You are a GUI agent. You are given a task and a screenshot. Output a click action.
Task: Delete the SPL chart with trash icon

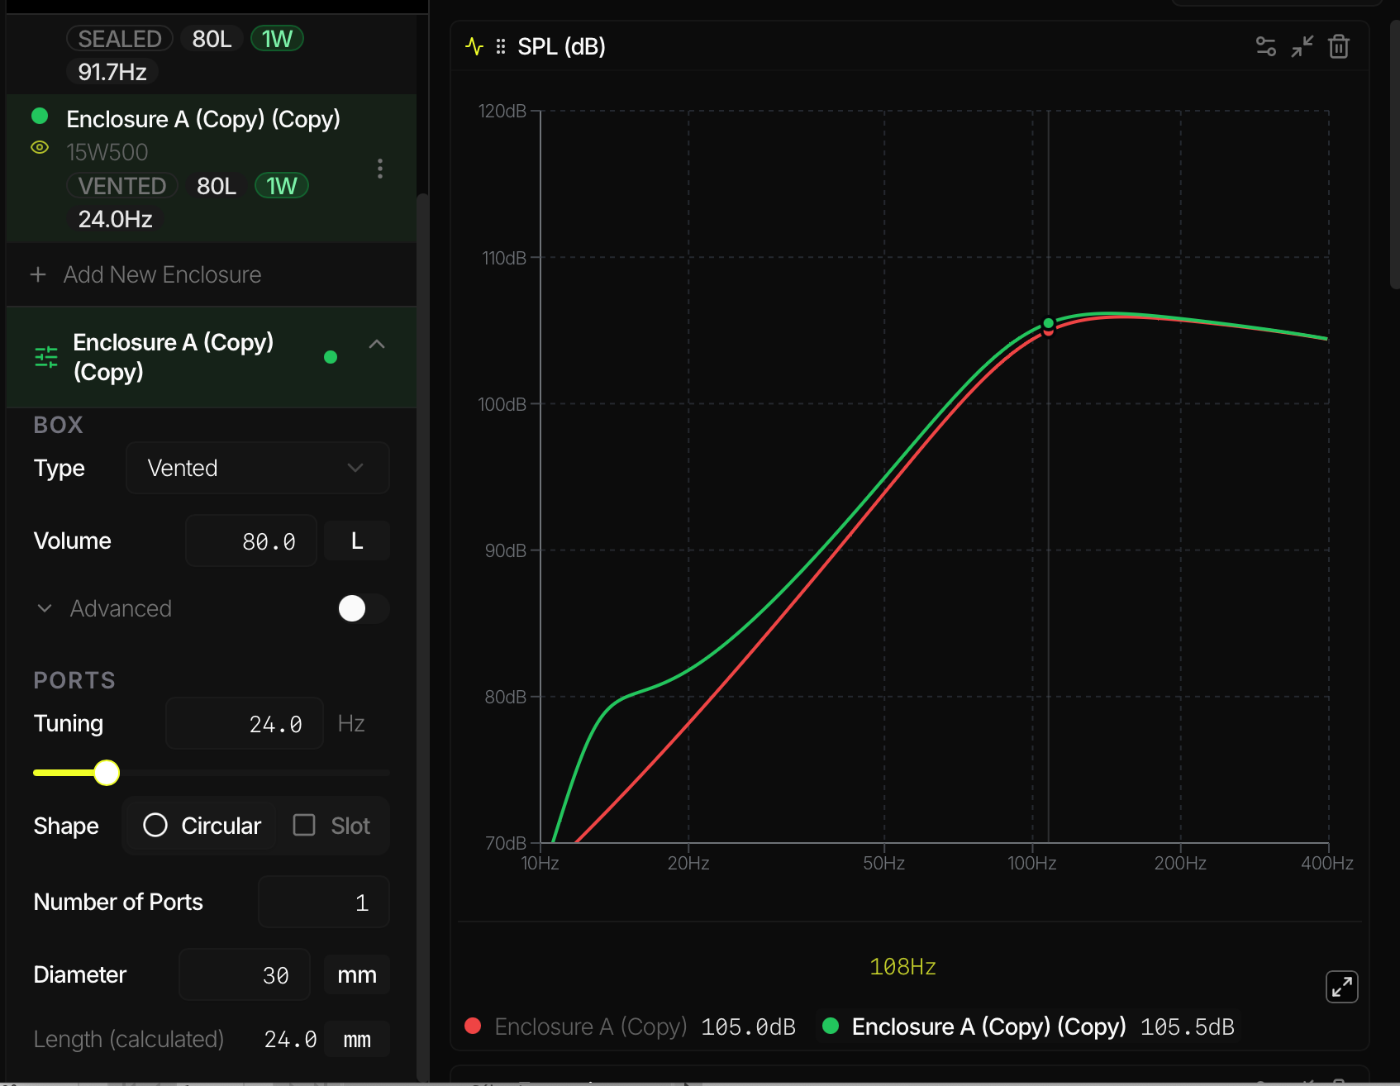pyautogui.click(x=1339, y=46)
